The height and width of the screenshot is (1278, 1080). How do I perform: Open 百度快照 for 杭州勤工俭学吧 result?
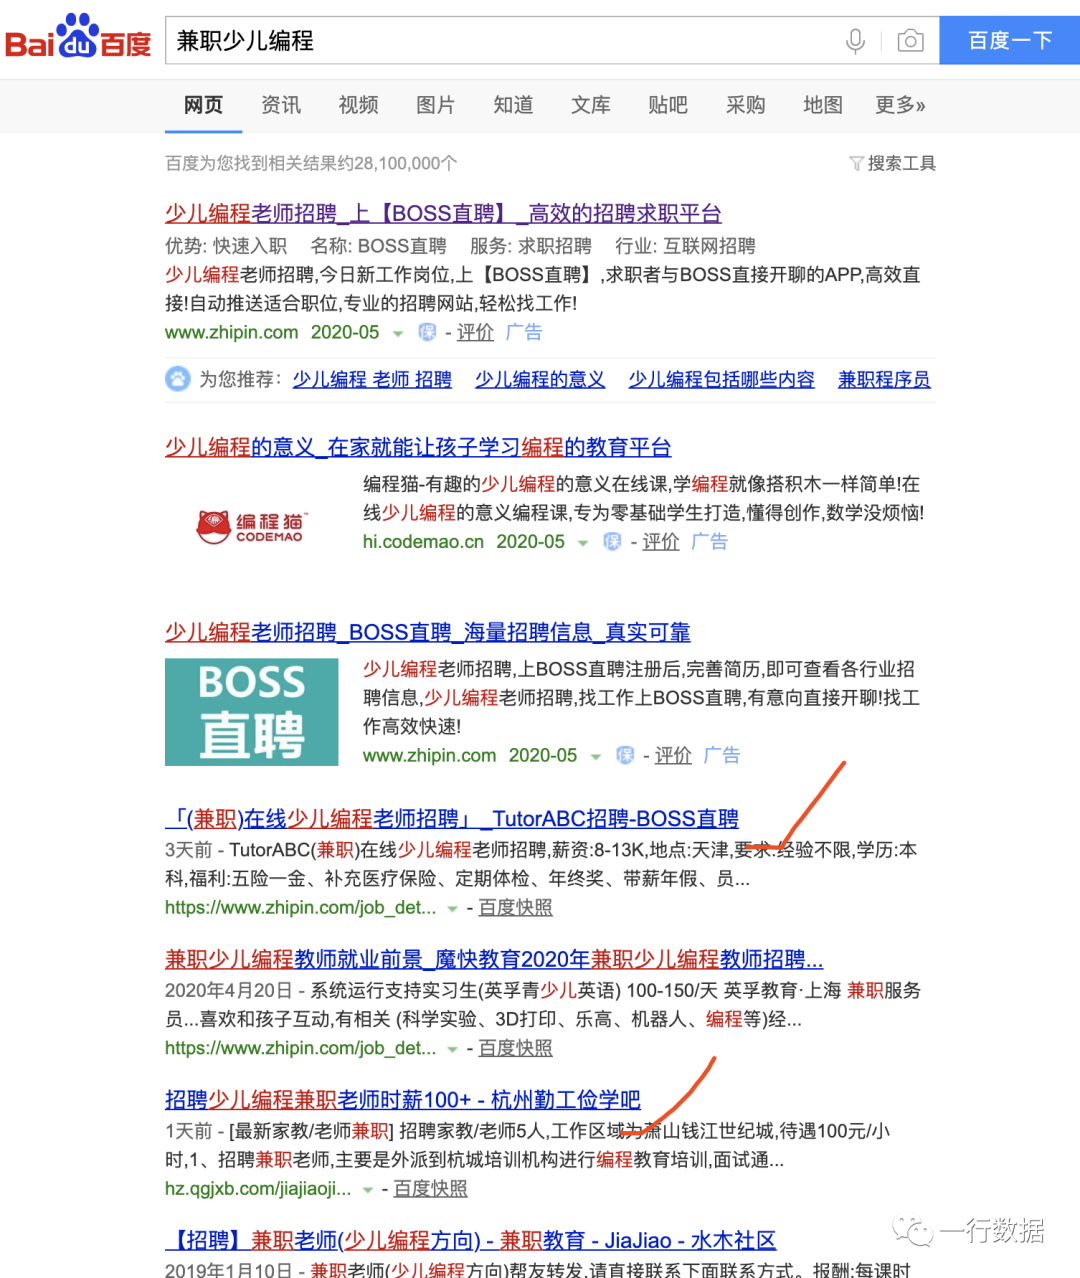430,1188
